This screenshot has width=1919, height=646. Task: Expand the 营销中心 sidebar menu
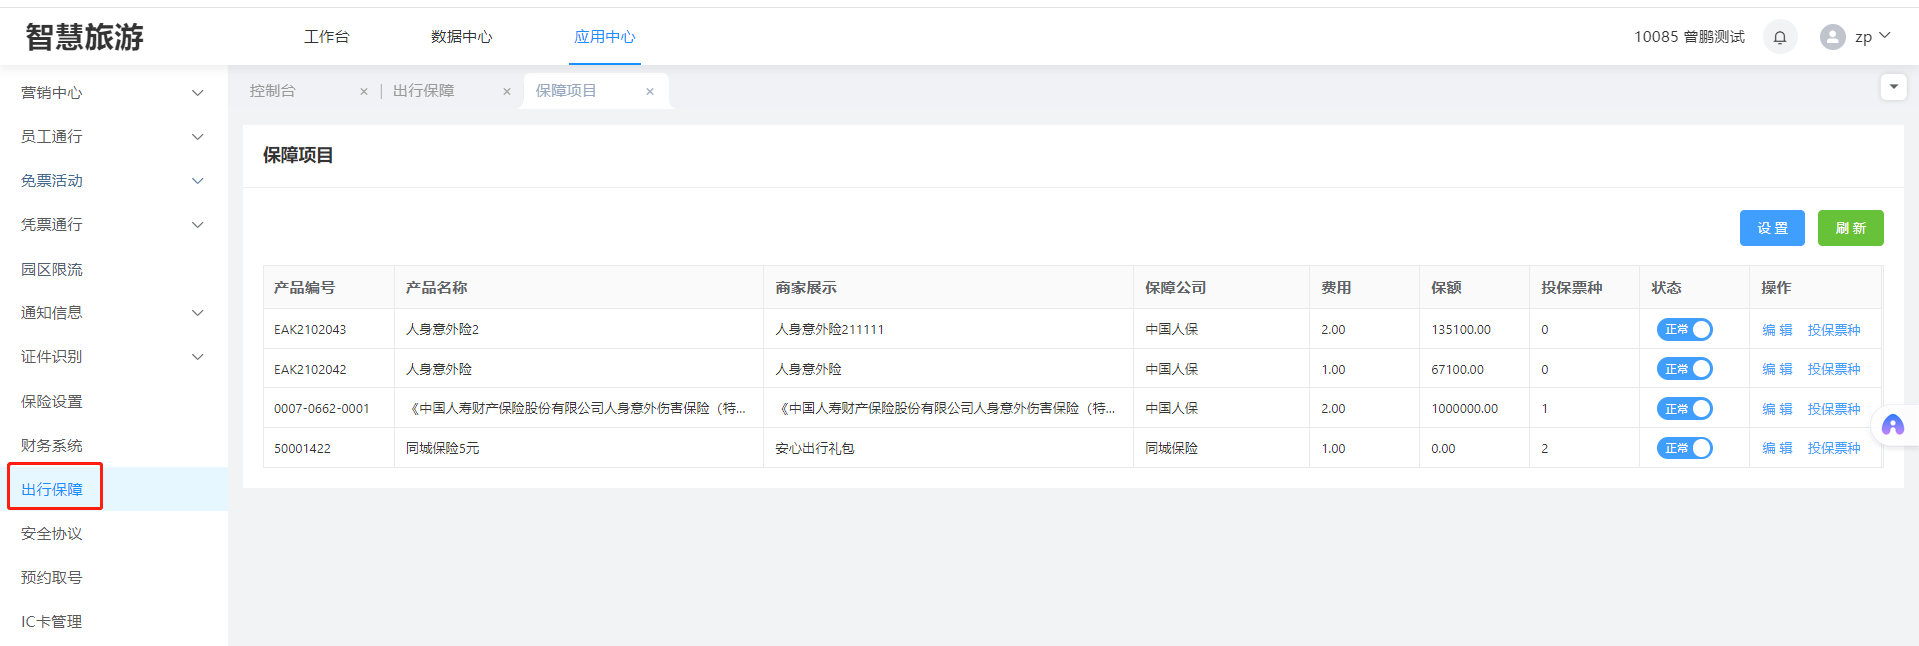(197, 93)
